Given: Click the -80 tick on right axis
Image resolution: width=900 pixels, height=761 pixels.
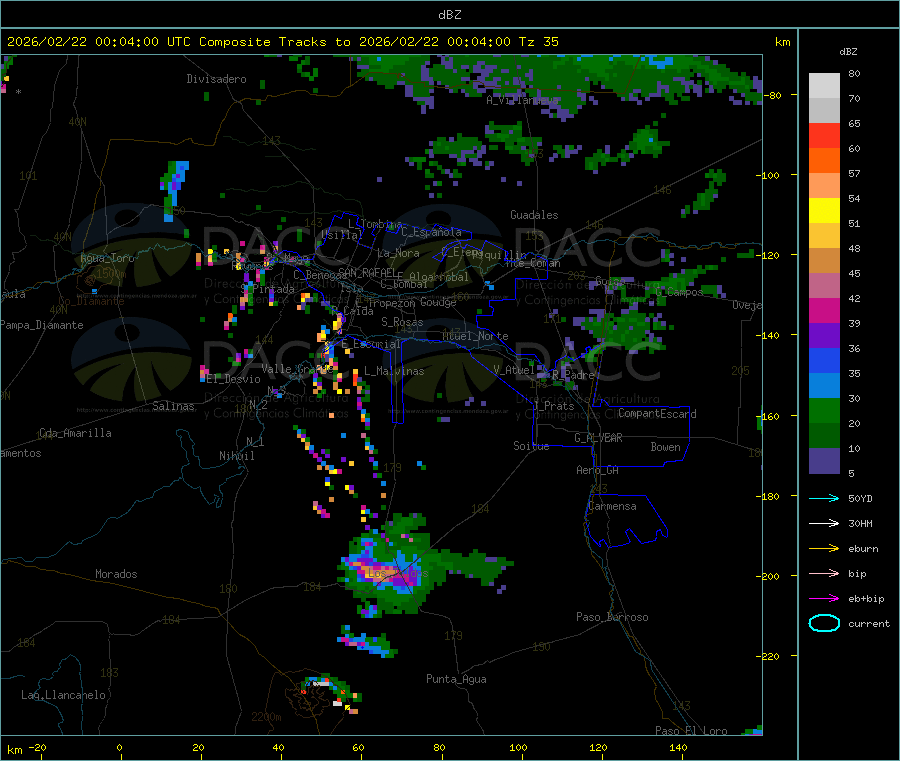Looking at the screenshot, I should [775, 95].
